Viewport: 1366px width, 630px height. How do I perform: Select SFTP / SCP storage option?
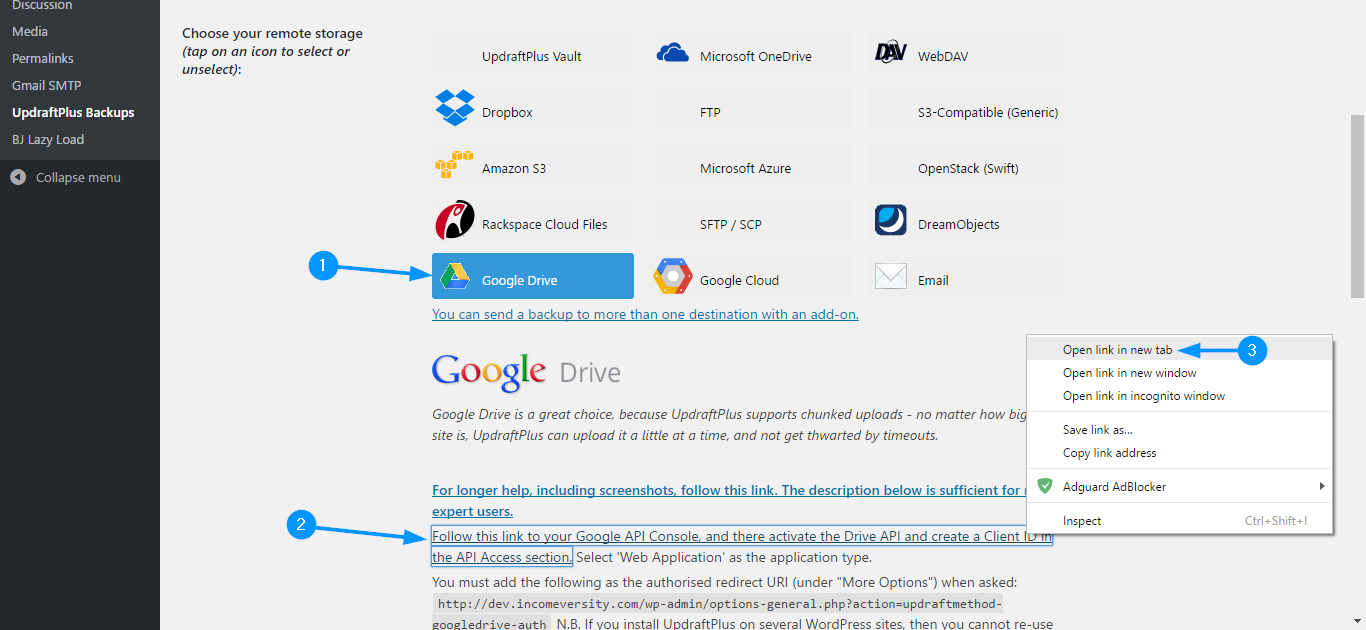click(x=751, y=220)
